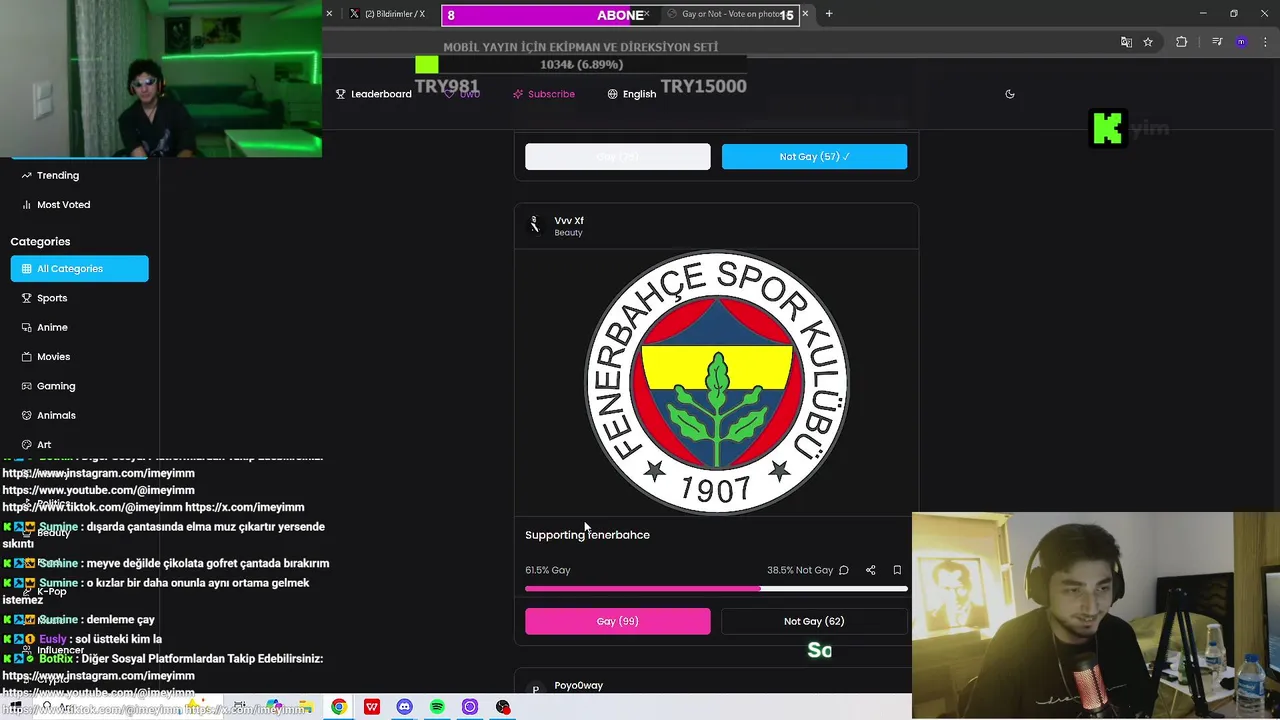
Task: Open a new browser tab
Action: [x=829, y=14]
